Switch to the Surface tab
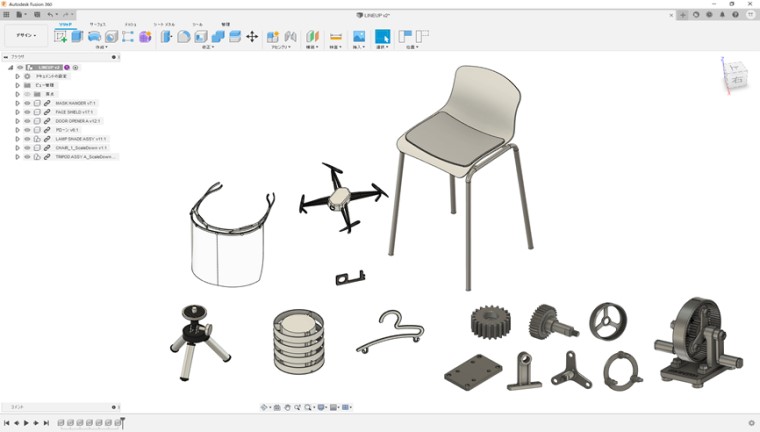This screenshot has width=760, height=432. tap(98, 23)
